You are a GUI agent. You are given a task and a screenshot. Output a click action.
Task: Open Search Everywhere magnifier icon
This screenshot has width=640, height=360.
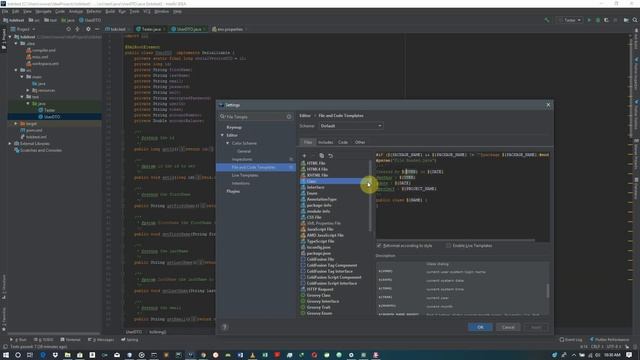(635, 20)
